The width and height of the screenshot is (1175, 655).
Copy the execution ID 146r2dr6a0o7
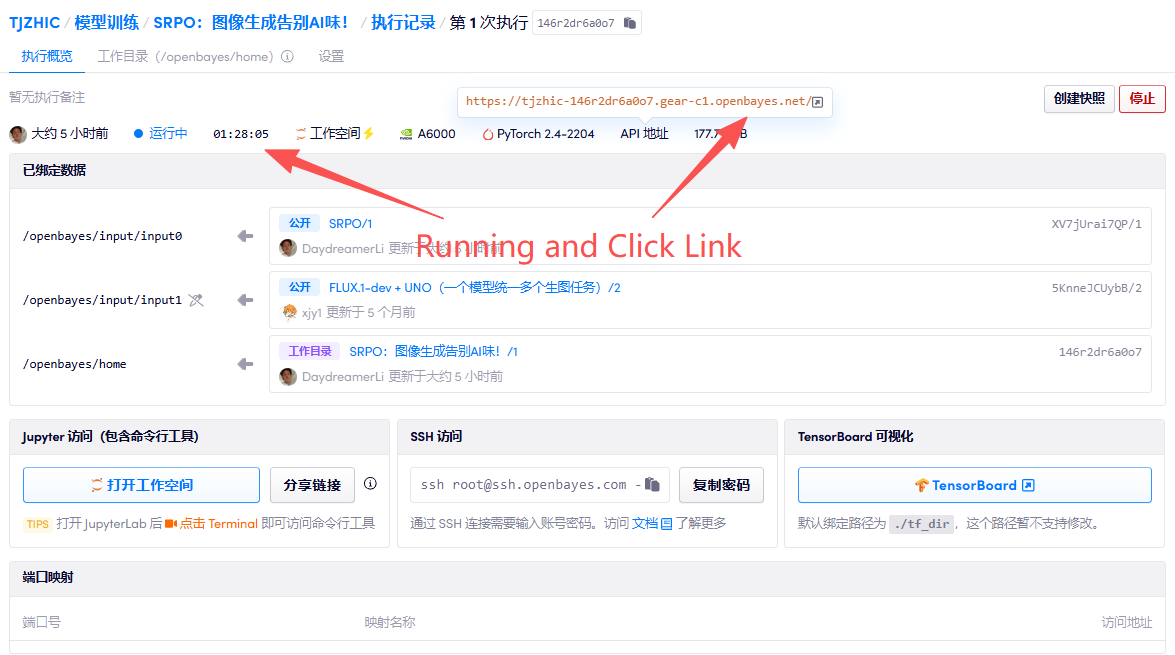pyautogui.click(x=630, y=23)
